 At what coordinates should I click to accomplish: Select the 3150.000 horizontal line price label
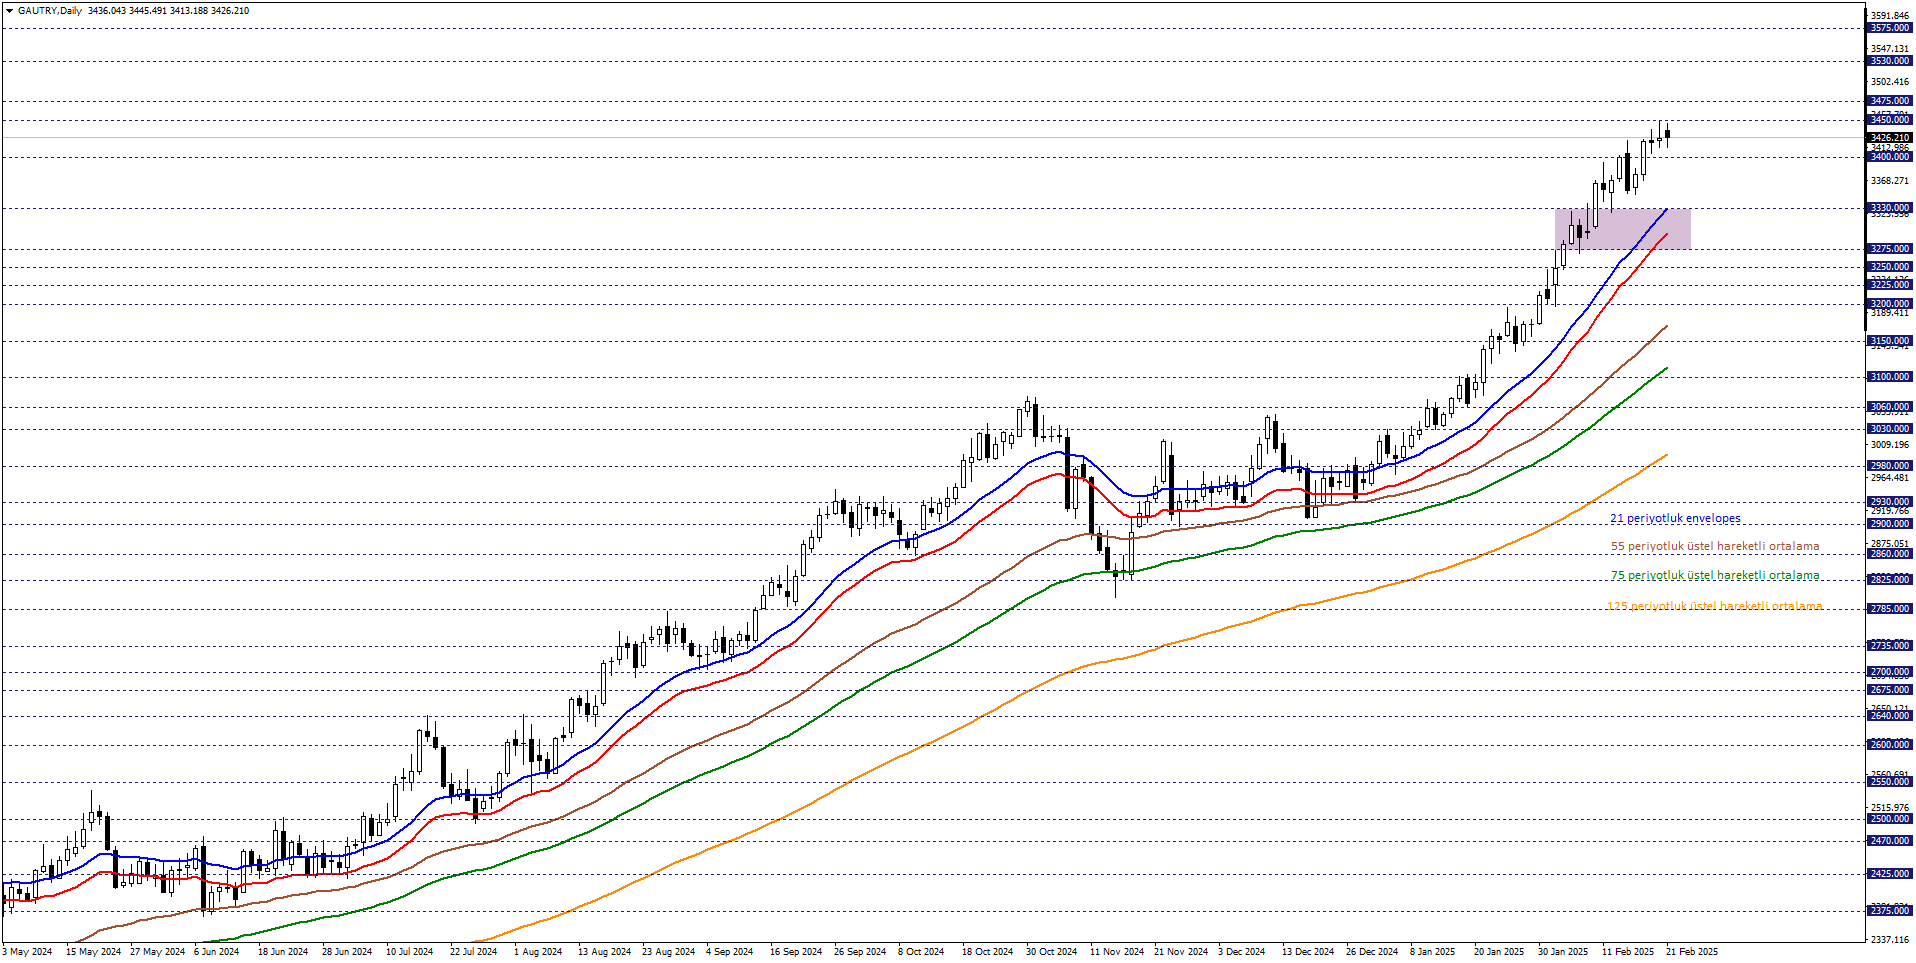[1890, 341]
